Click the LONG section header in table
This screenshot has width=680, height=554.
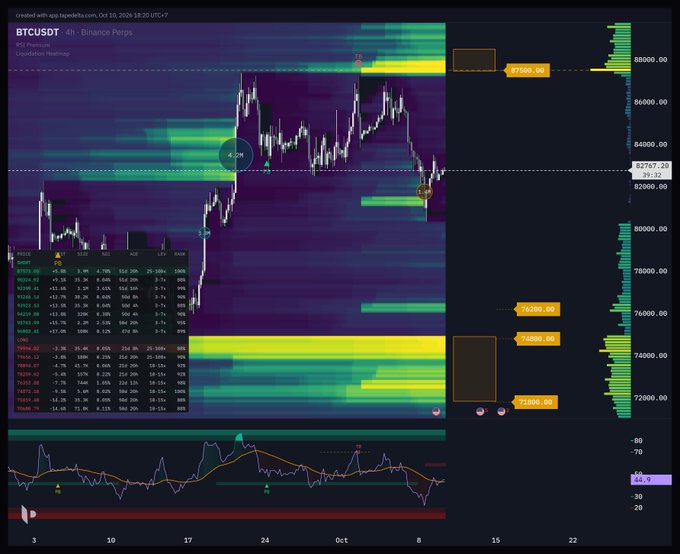point(22,340)
